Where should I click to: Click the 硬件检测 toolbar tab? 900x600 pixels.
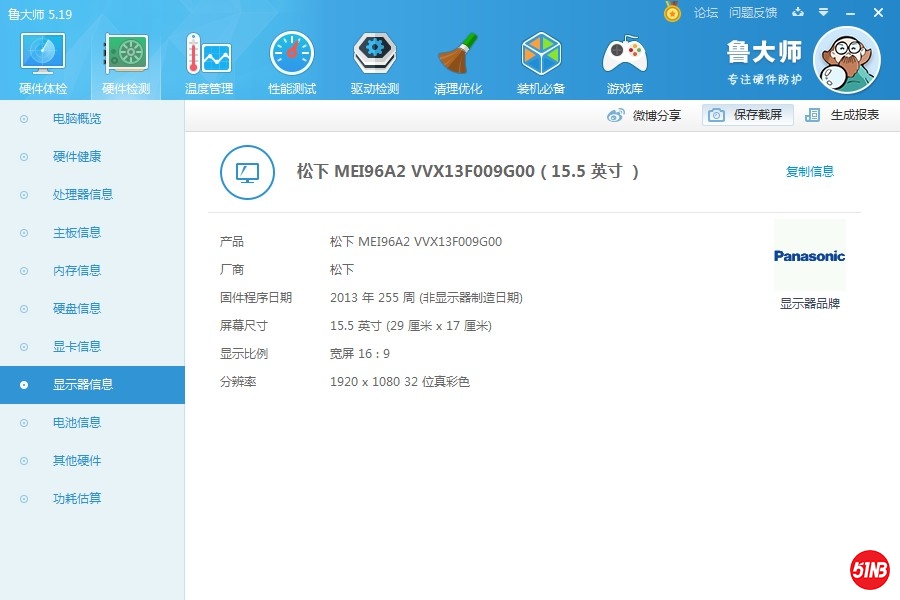click(x=126, y=62)
